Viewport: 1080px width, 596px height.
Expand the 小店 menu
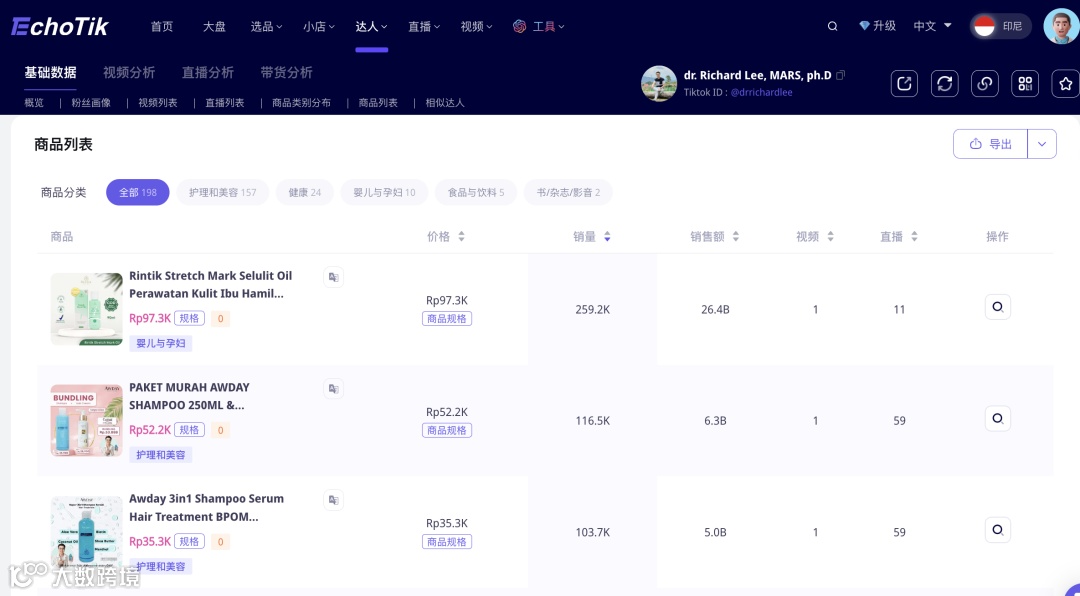pos(318,26)
